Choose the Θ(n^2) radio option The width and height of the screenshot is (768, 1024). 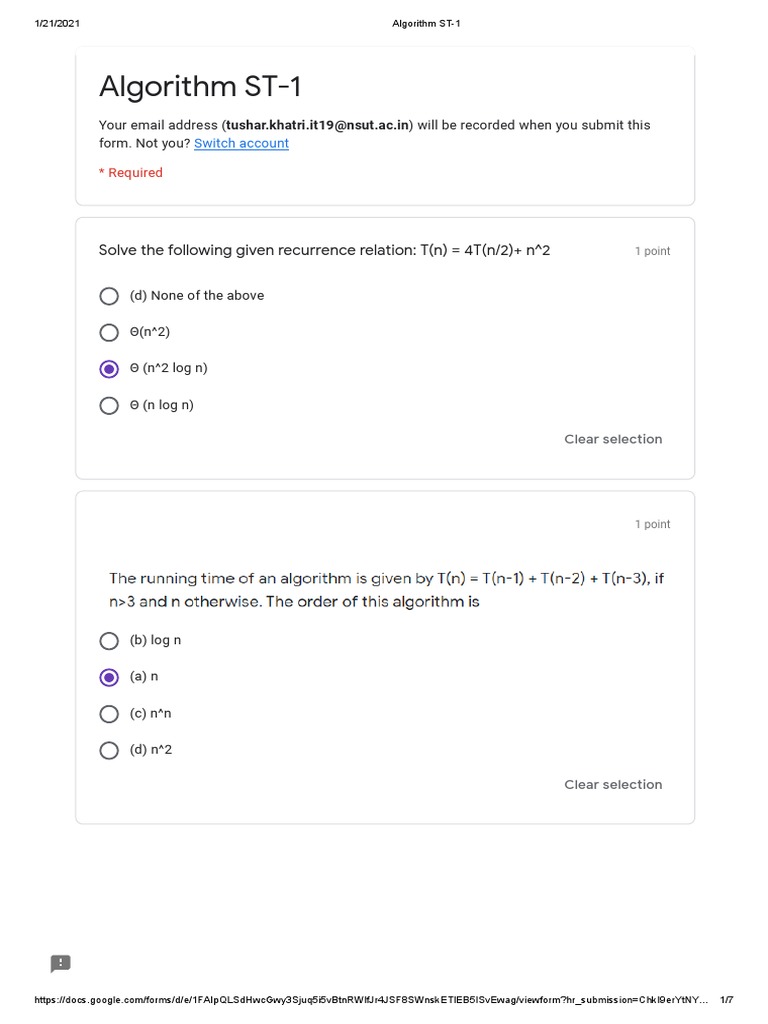pyautogui.click(x=109, y=333)
